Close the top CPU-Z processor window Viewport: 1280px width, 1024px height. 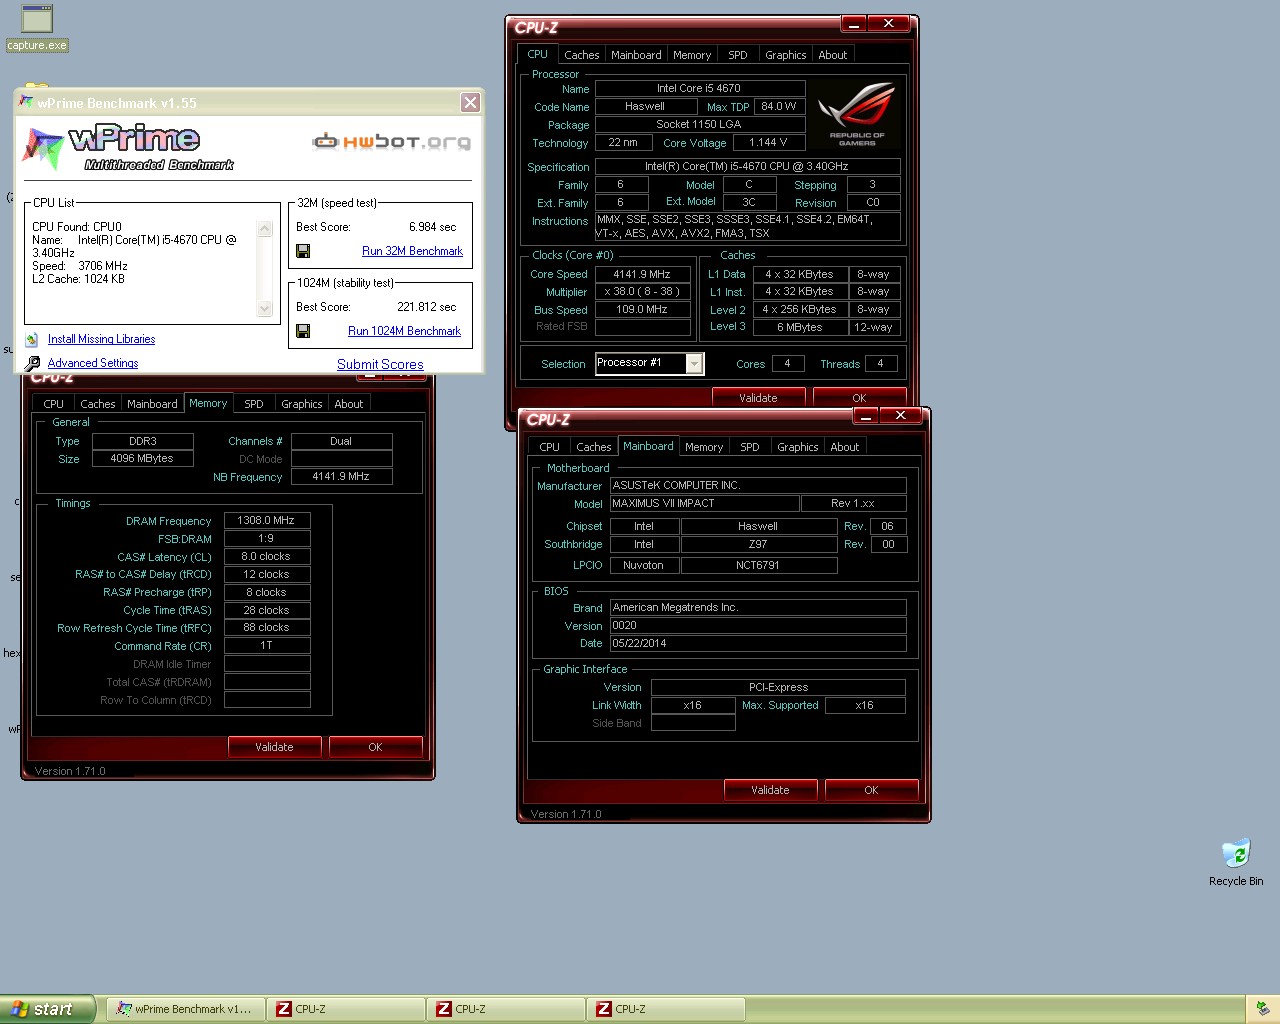coord(888,23)
